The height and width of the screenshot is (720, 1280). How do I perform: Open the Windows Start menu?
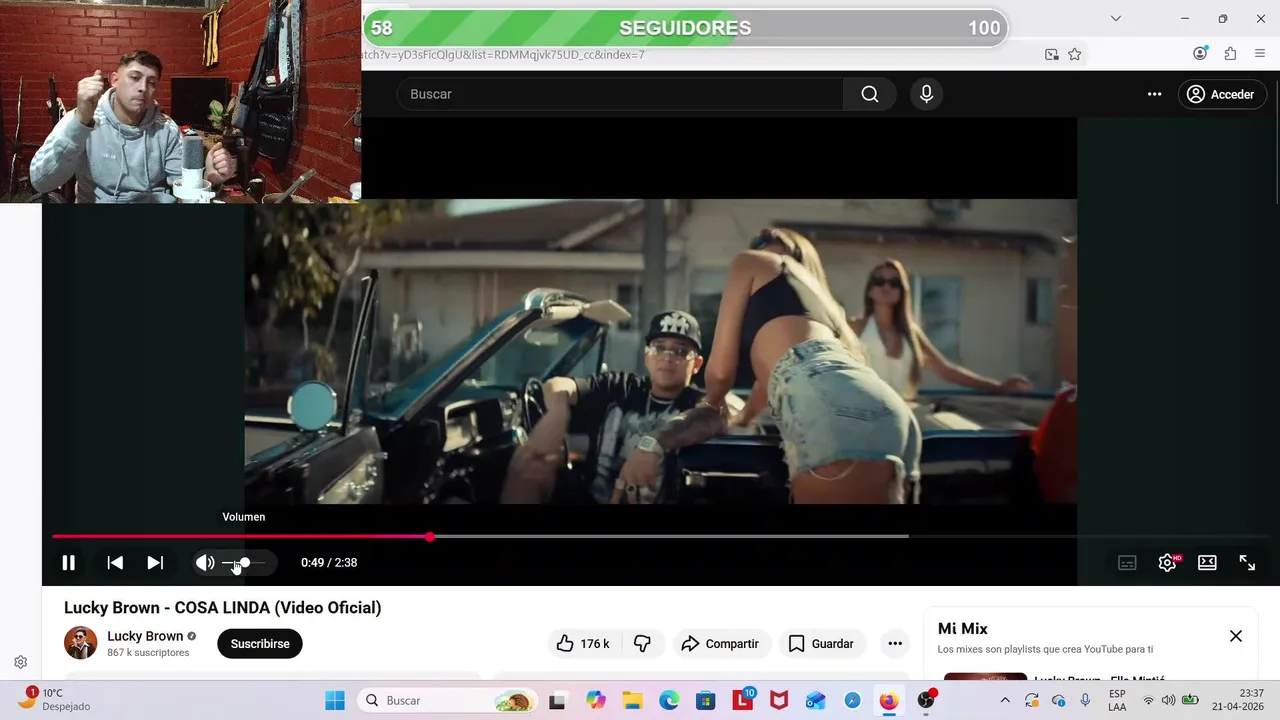click(335, 701)
